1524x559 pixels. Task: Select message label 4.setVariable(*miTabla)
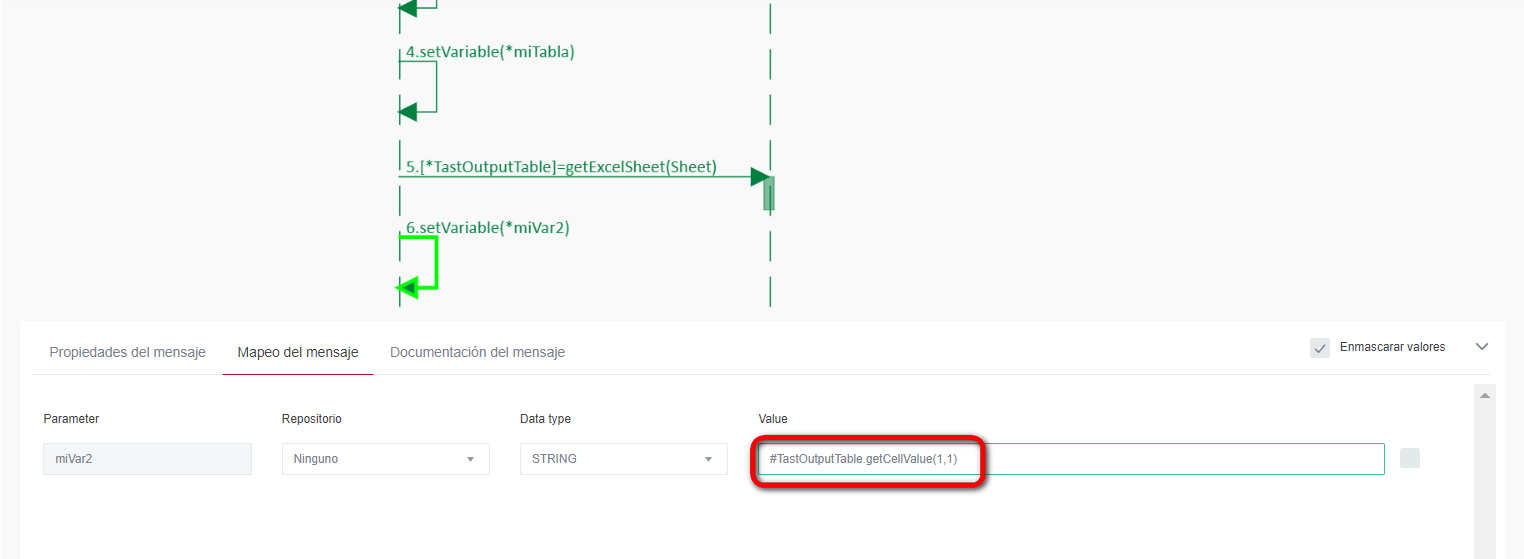tap(490, 52)
